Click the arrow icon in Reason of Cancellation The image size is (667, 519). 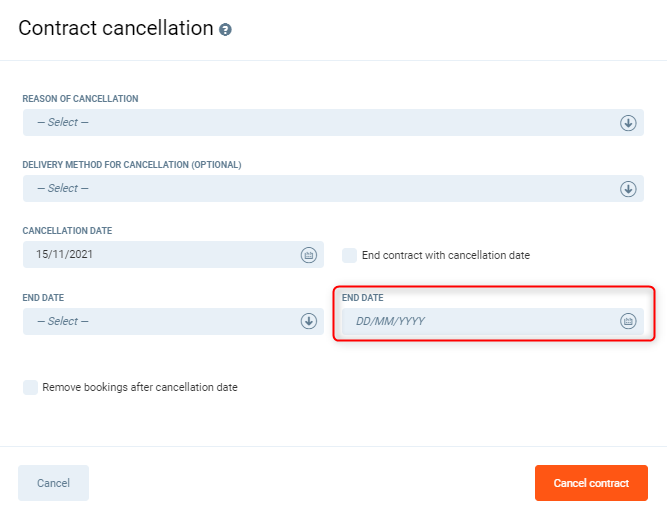[x=628, y=123]
